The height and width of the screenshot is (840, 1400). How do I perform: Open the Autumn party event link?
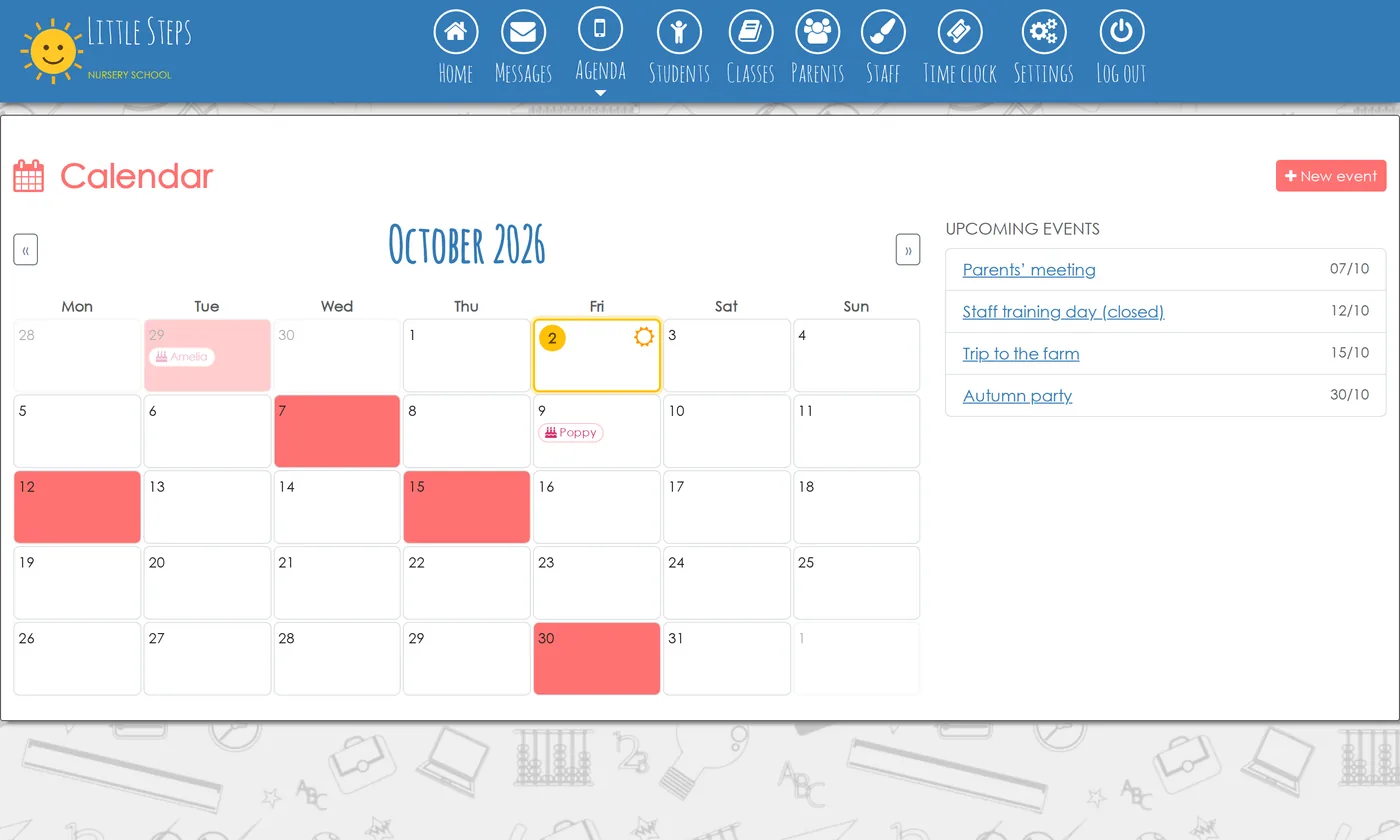[x=1017, y=396]
